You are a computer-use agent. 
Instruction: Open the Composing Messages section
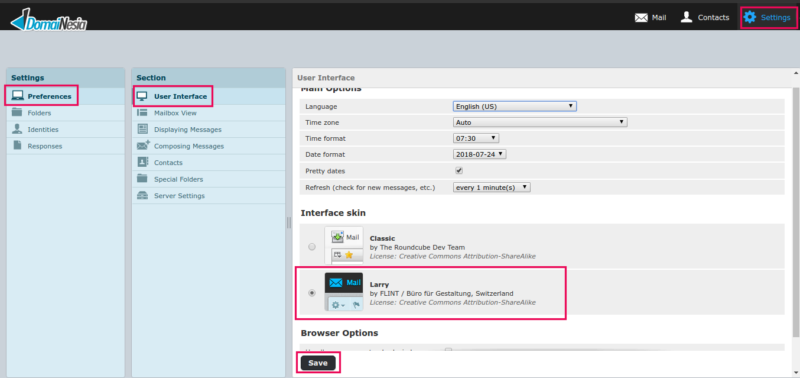208,146
